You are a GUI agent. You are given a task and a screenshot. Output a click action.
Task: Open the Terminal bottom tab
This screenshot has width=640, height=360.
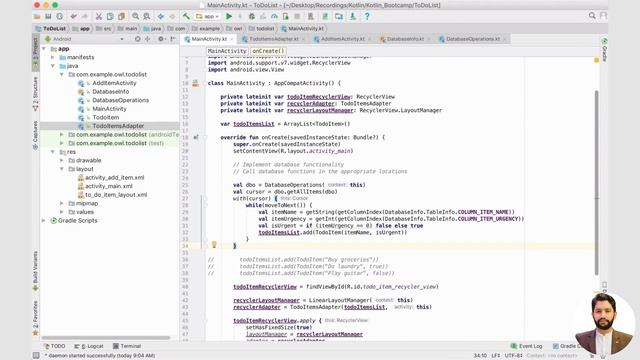pyautogui.click(x=127, y=346)
